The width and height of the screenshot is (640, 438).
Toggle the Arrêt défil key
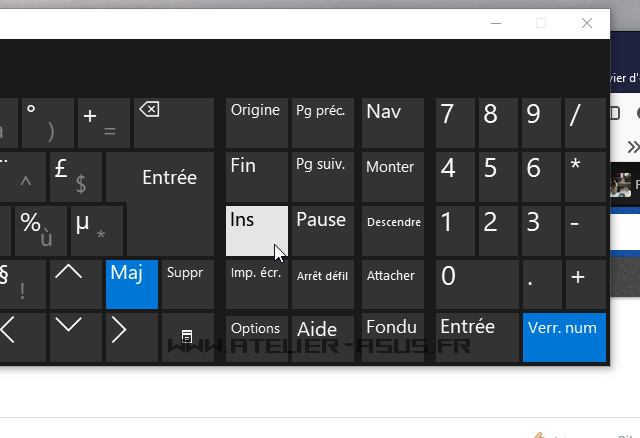323,284
